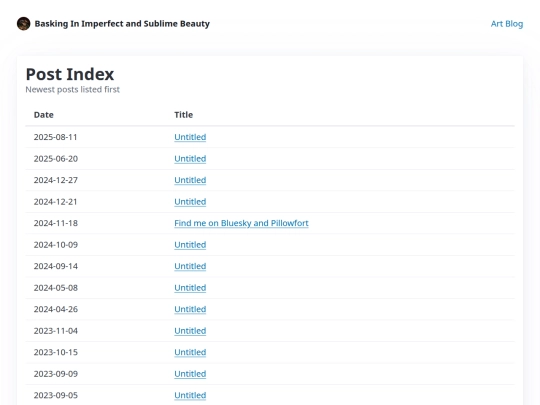Viewport: 540px width, 405px height.
Task: Select date cell 2024-12-21
Action: pos(55,202)
